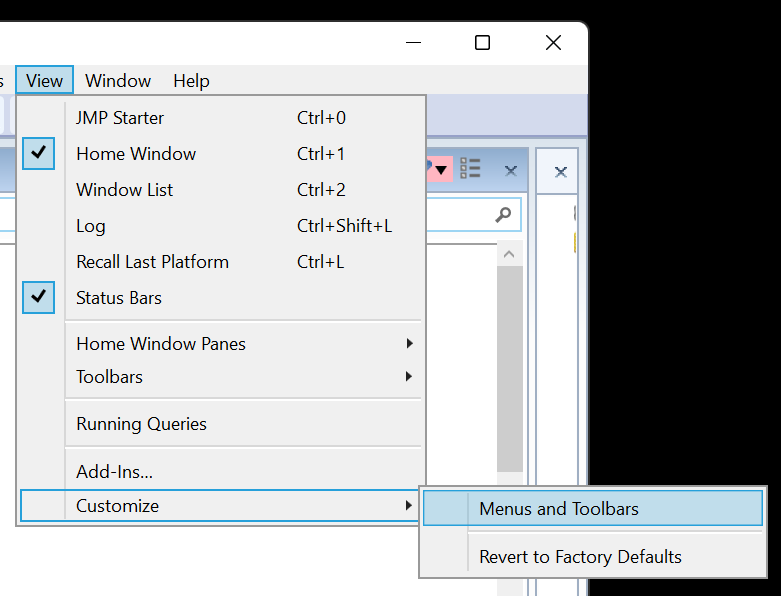Open the pink filter dropdown arrow
This screenshot has height=596, width=781.
[440, 169]
